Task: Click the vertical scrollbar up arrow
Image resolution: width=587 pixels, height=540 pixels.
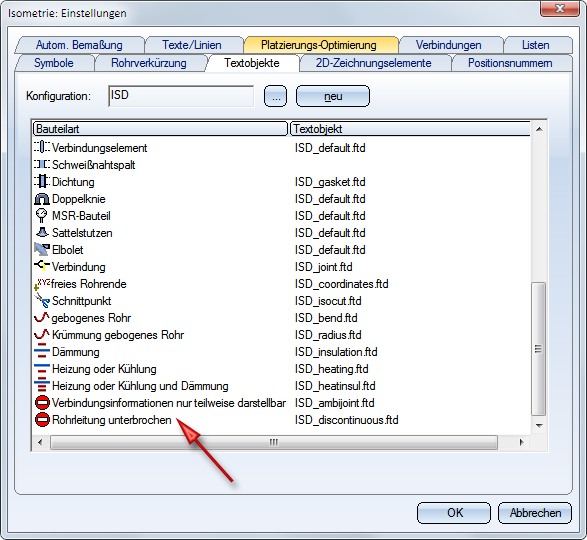Action: pos(539,129)
